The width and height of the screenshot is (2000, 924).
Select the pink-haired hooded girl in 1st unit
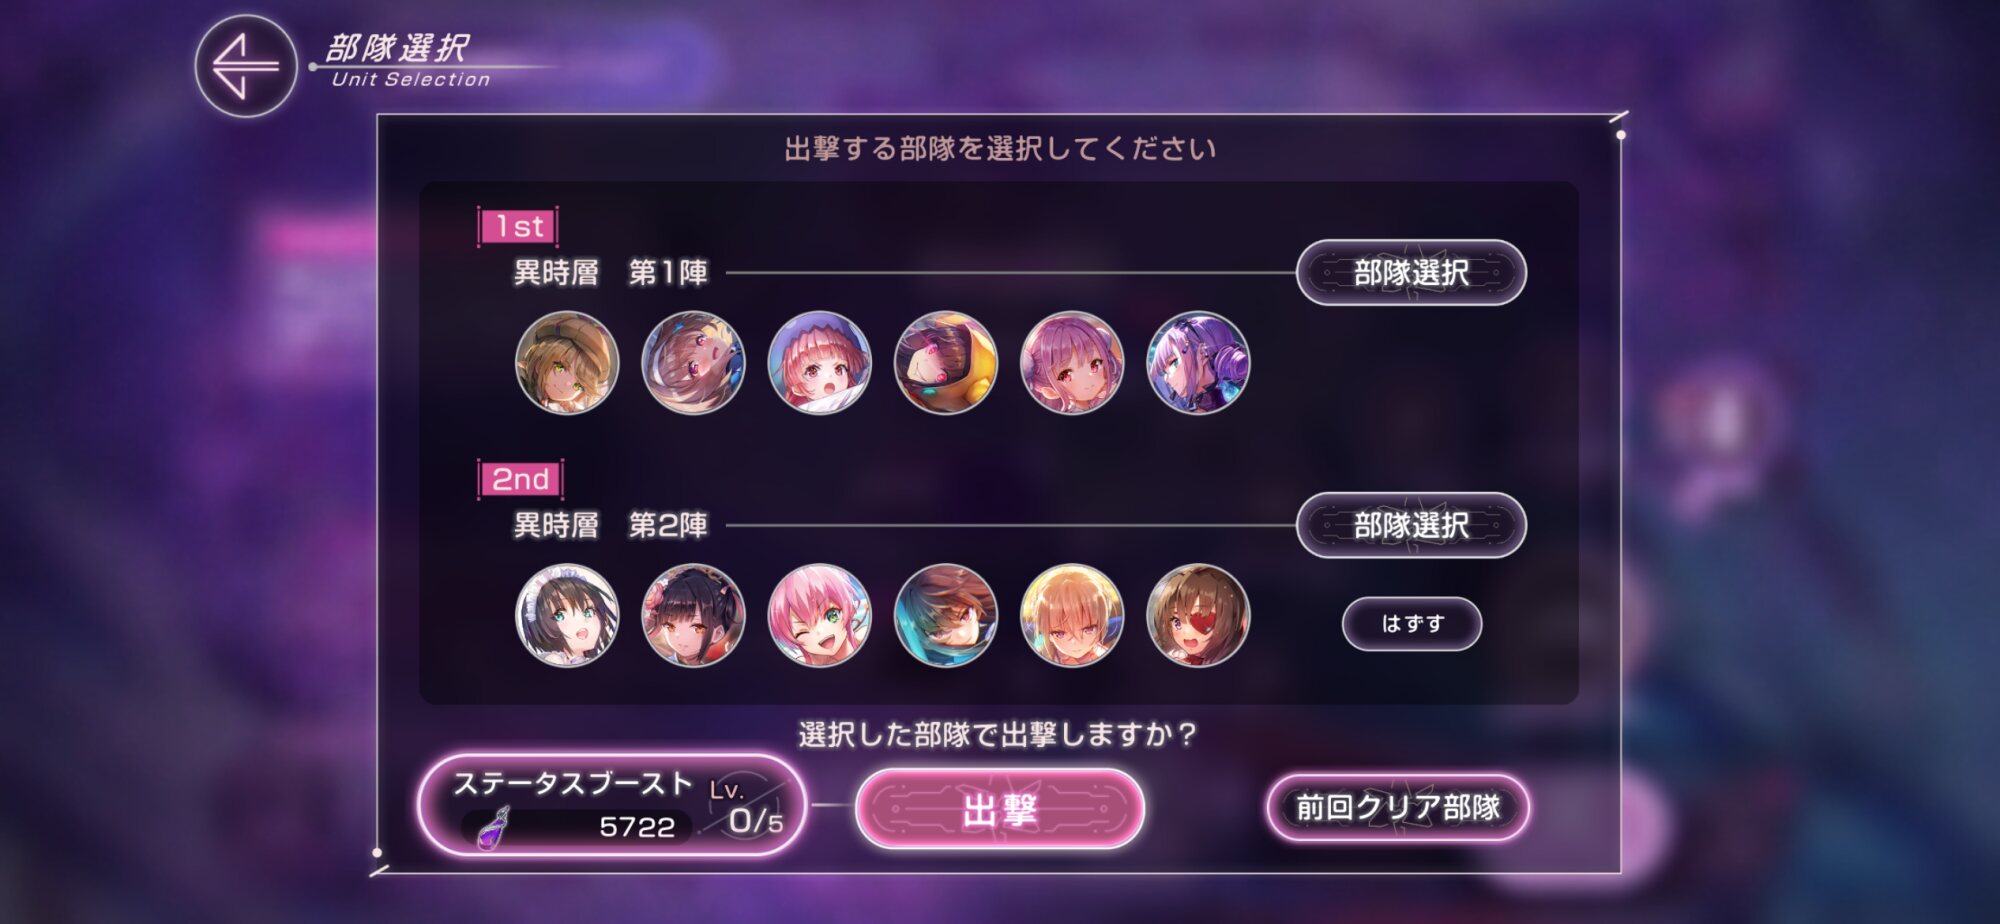pos(819,362)
